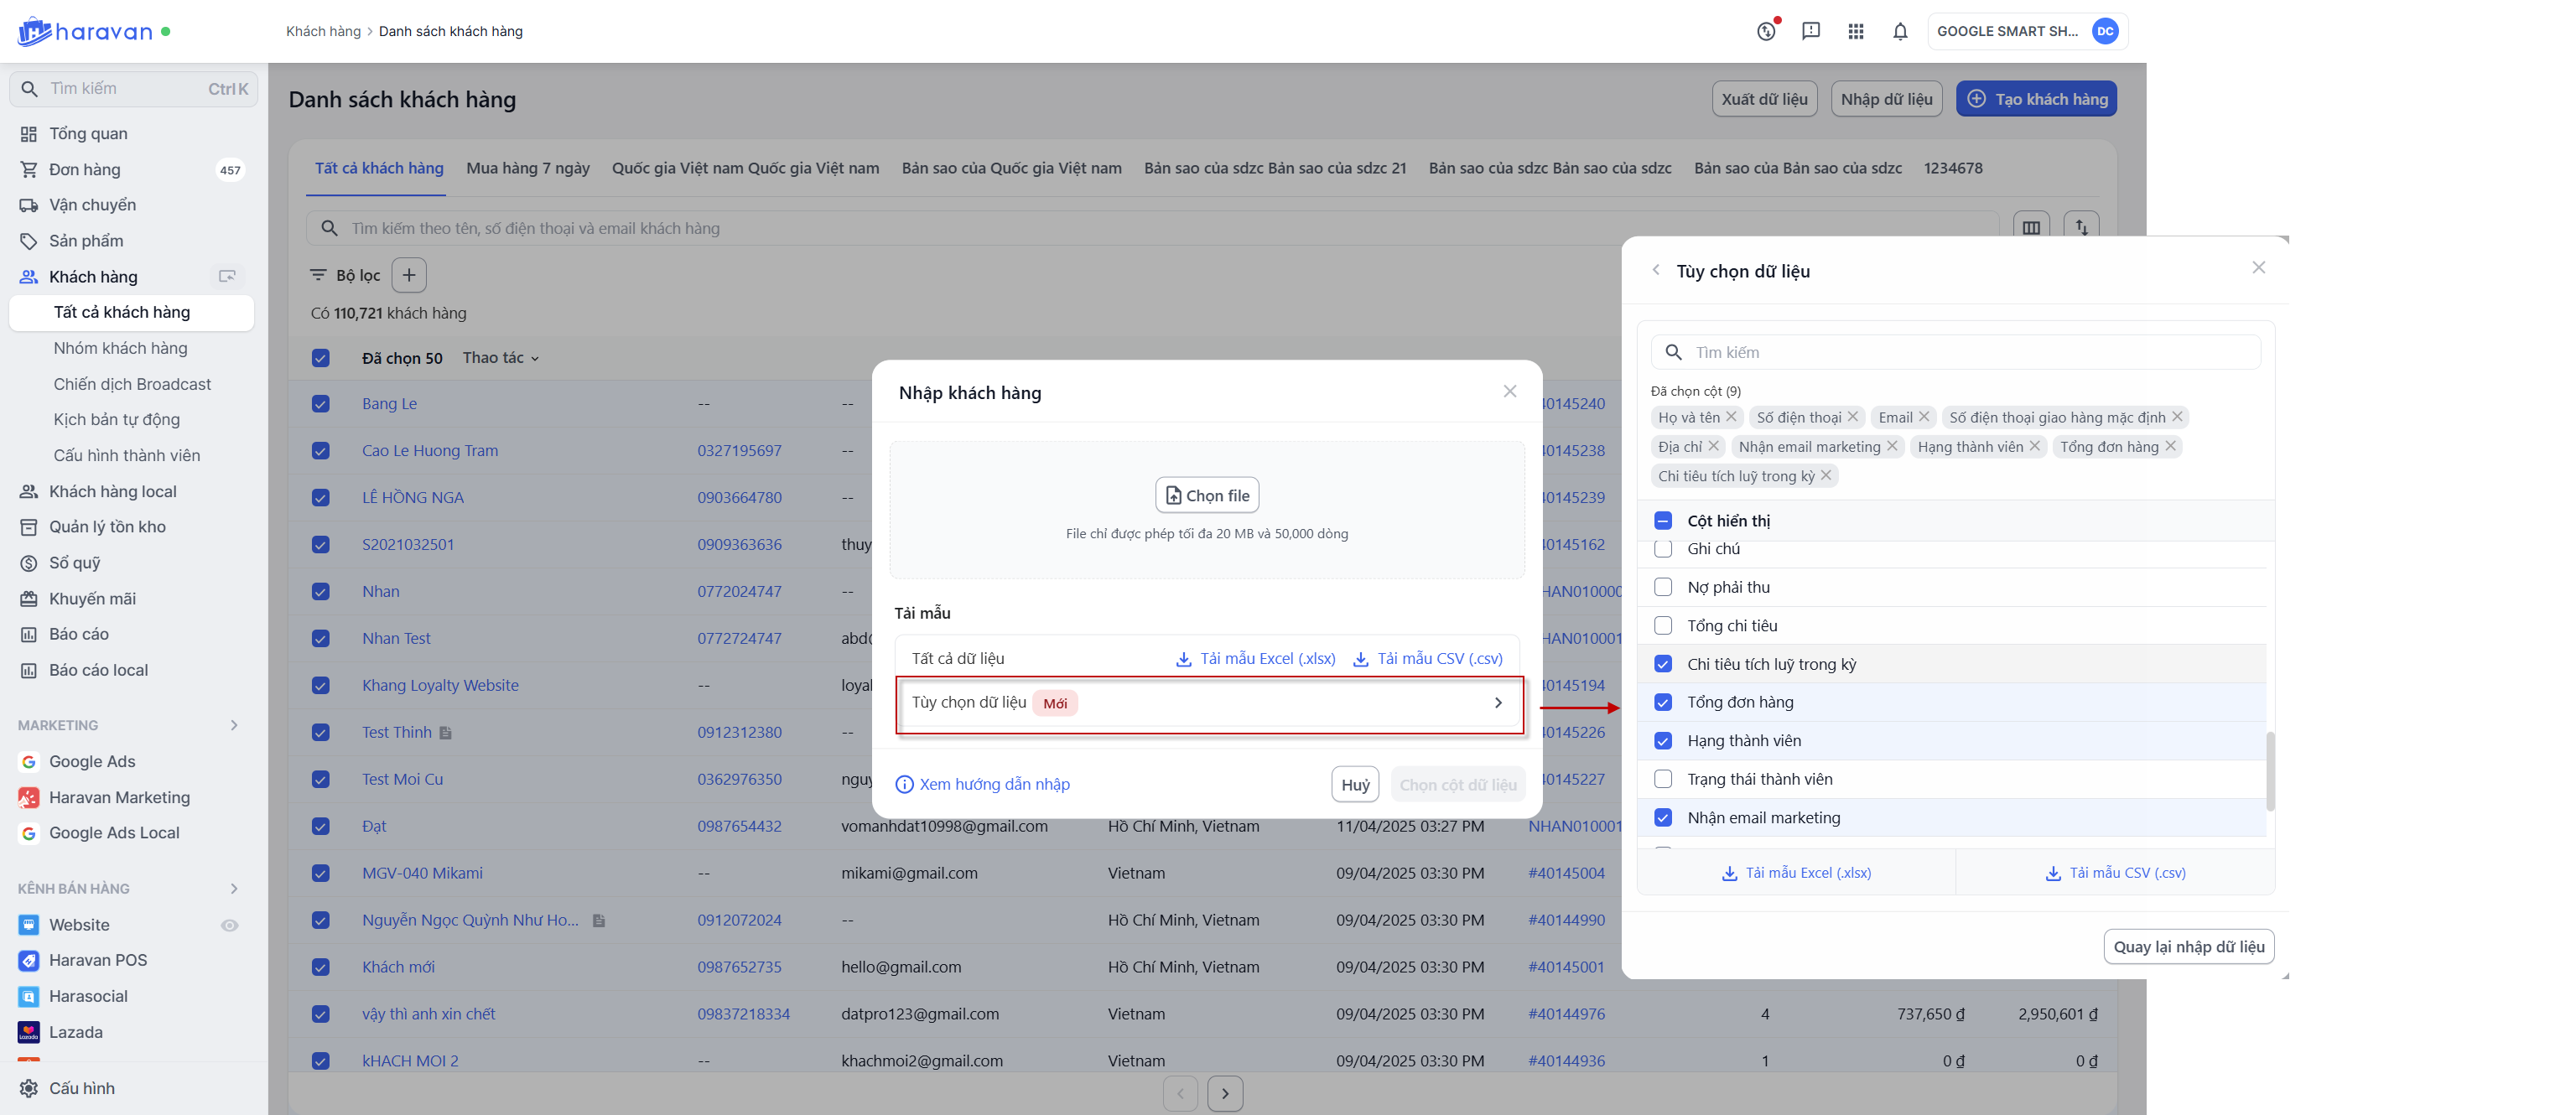
Task: Click the column layout icon by search
Action: (2031, 228)
